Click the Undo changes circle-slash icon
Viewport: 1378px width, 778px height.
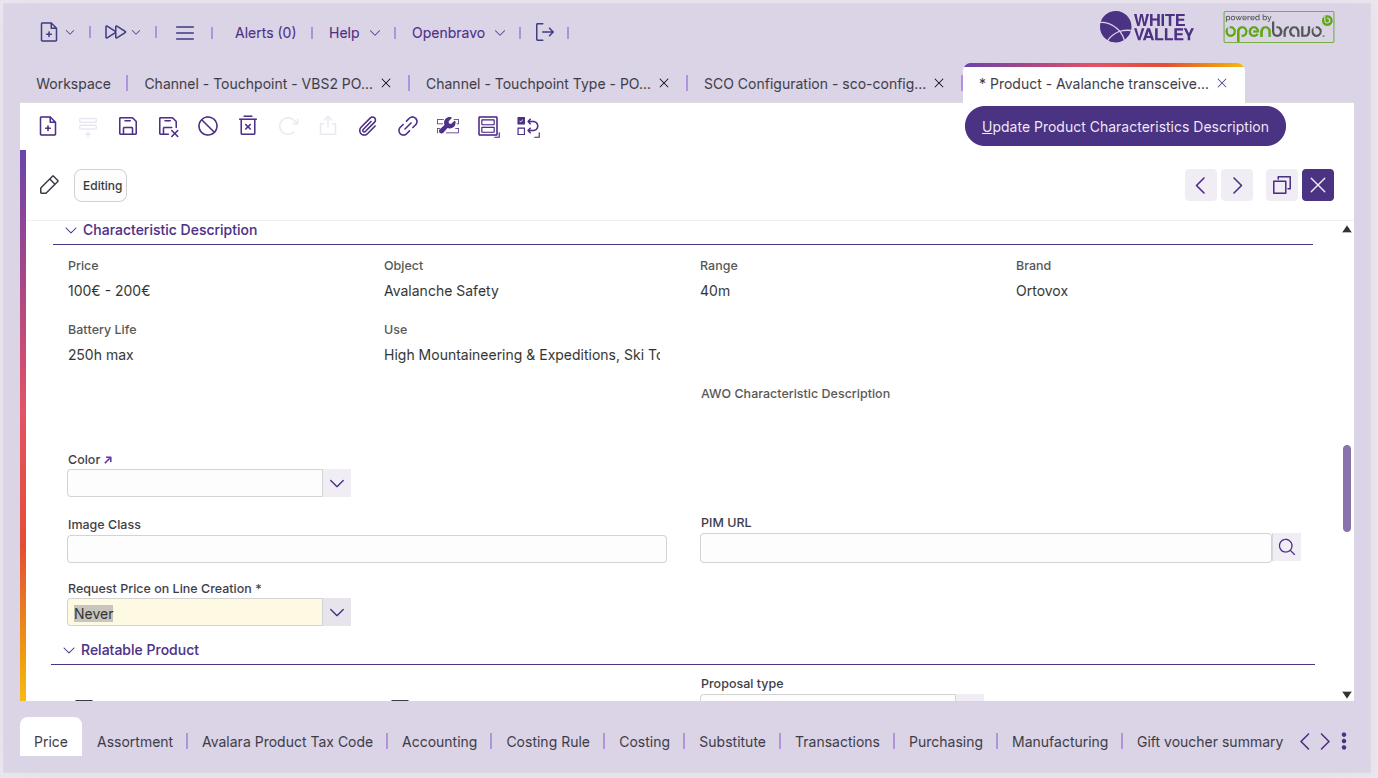[x=208, y=126]
